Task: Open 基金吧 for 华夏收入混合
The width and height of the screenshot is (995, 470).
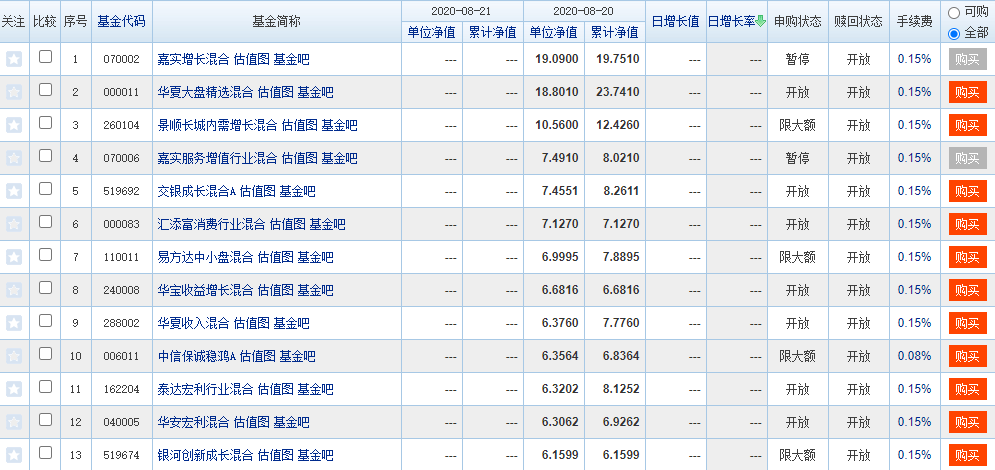Action: [x=291, y=324]
